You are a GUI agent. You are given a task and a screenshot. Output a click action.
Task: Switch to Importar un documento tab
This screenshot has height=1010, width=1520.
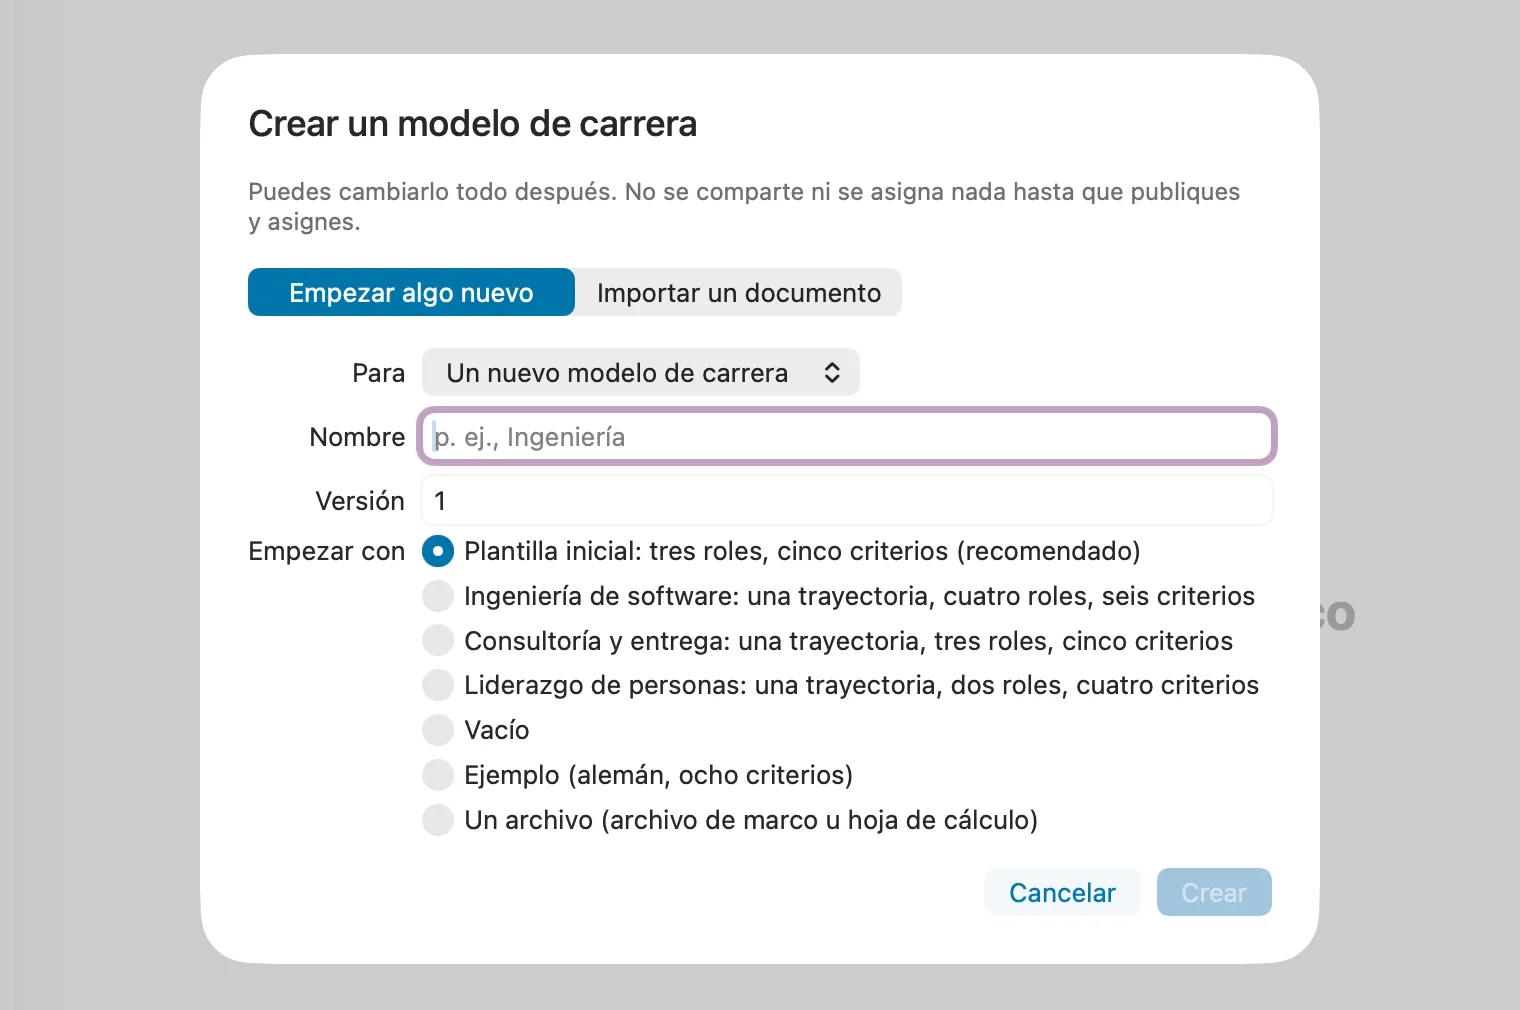[x=739, y=292]
